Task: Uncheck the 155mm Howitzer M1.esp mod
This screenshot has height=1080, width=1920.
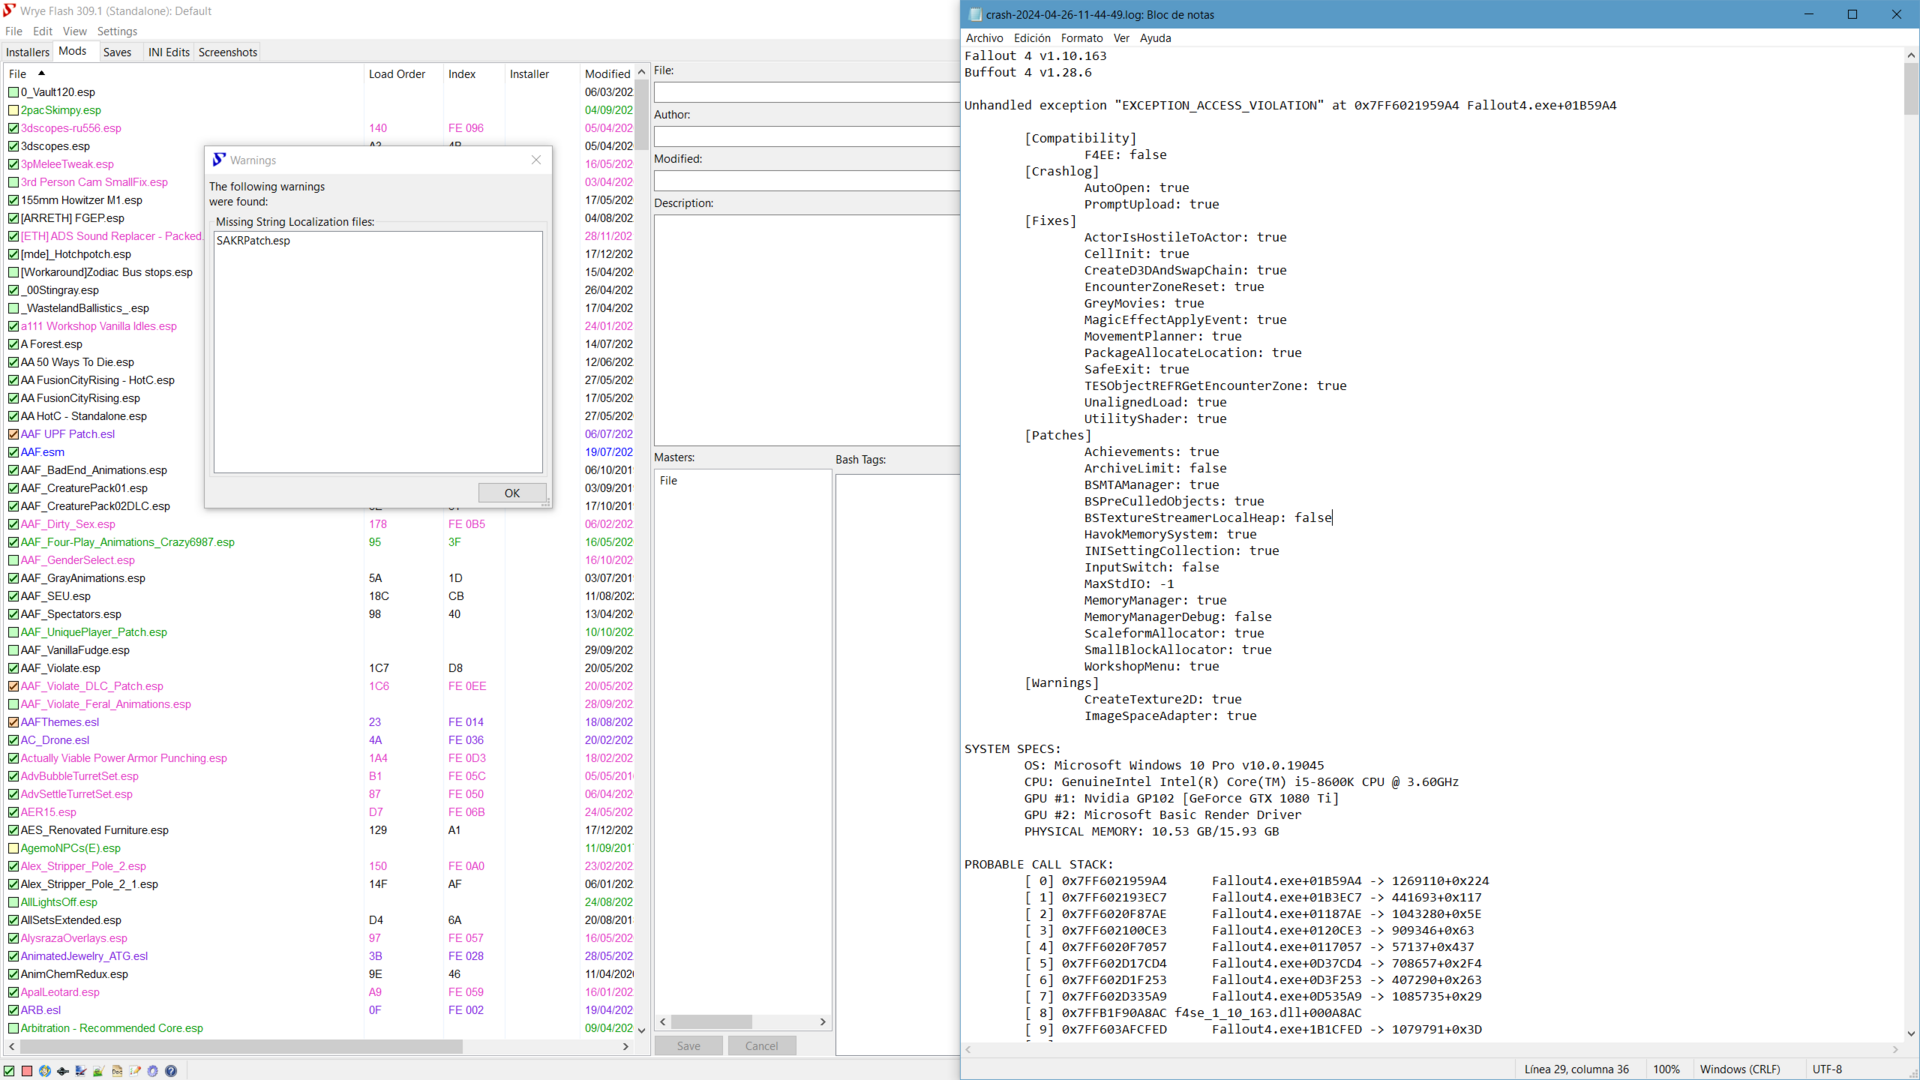Action: pos(14,200)
